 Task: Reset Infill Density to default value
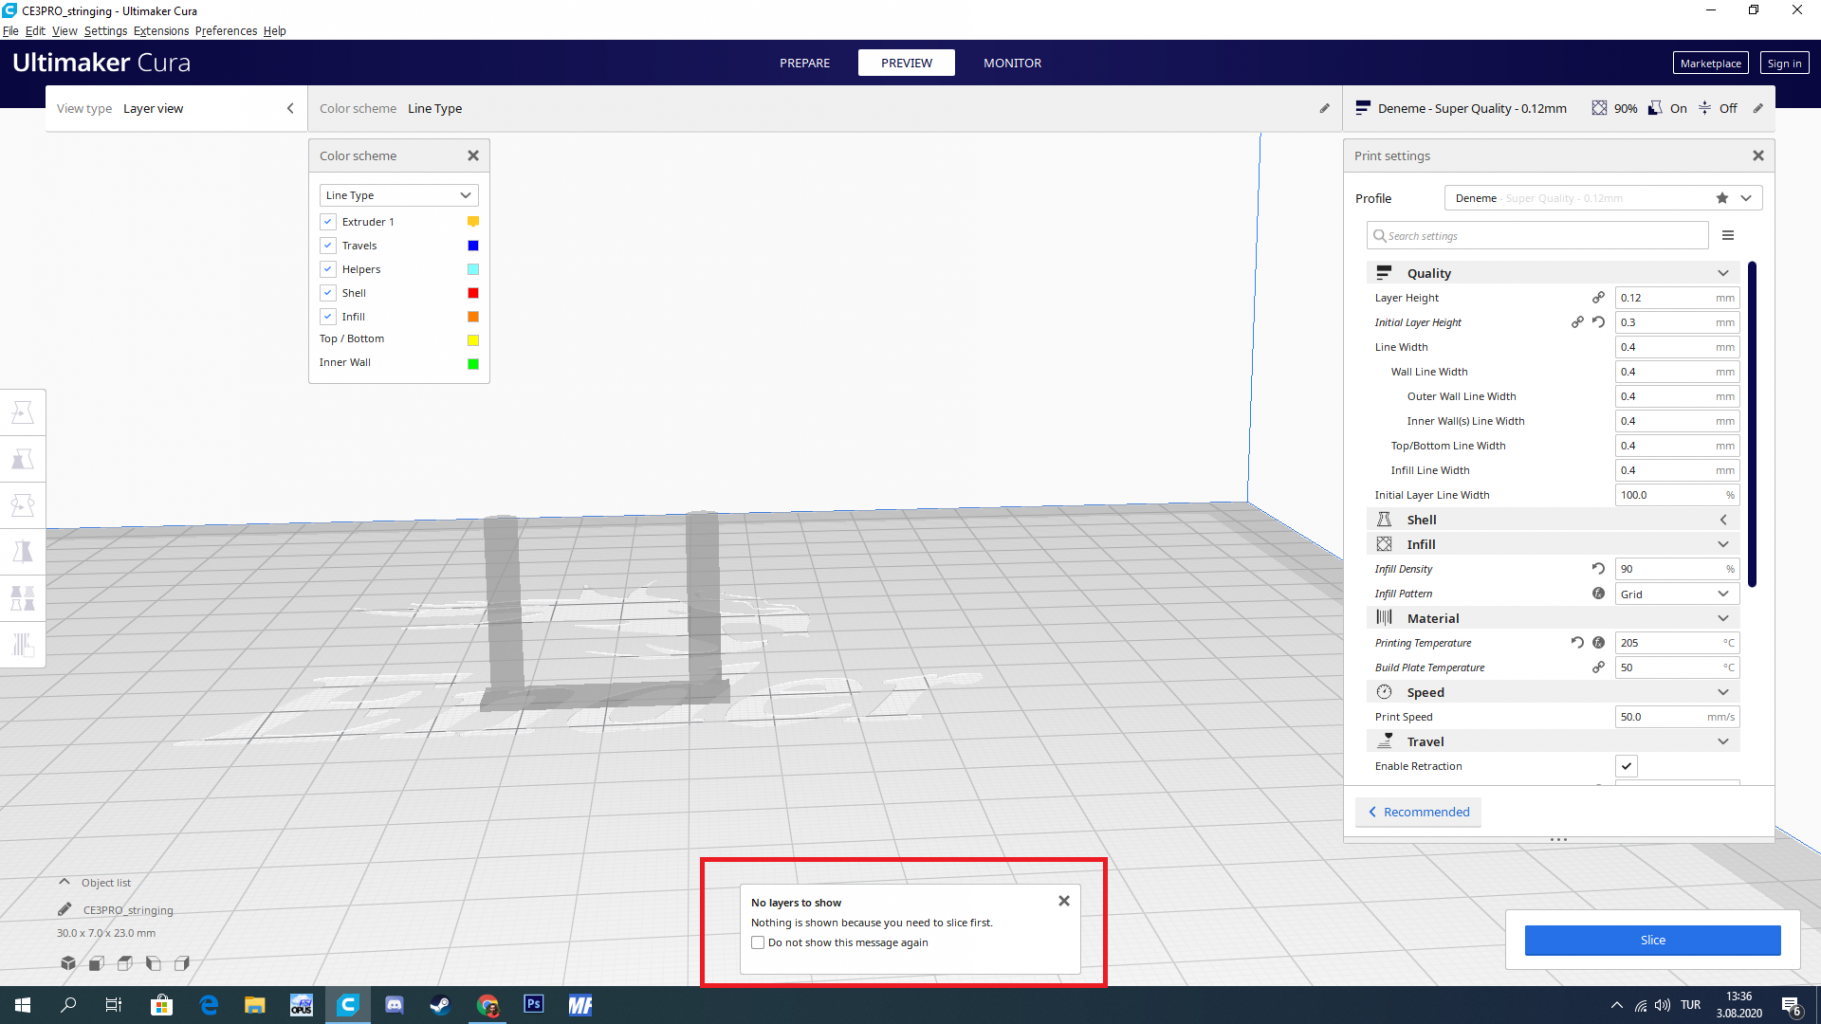click(x=1598, y=569)
